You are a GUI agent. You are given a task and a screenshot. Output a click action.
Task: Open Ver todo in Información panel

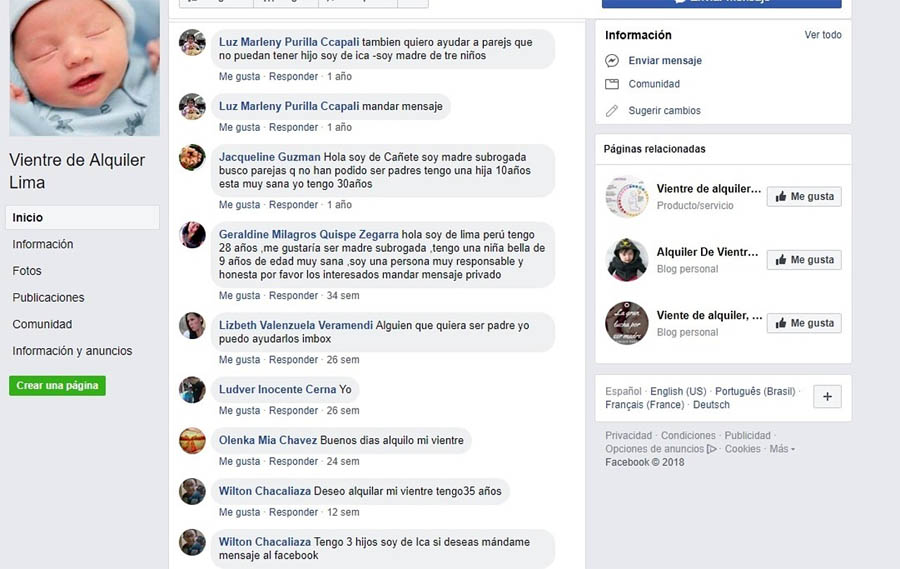823,34
